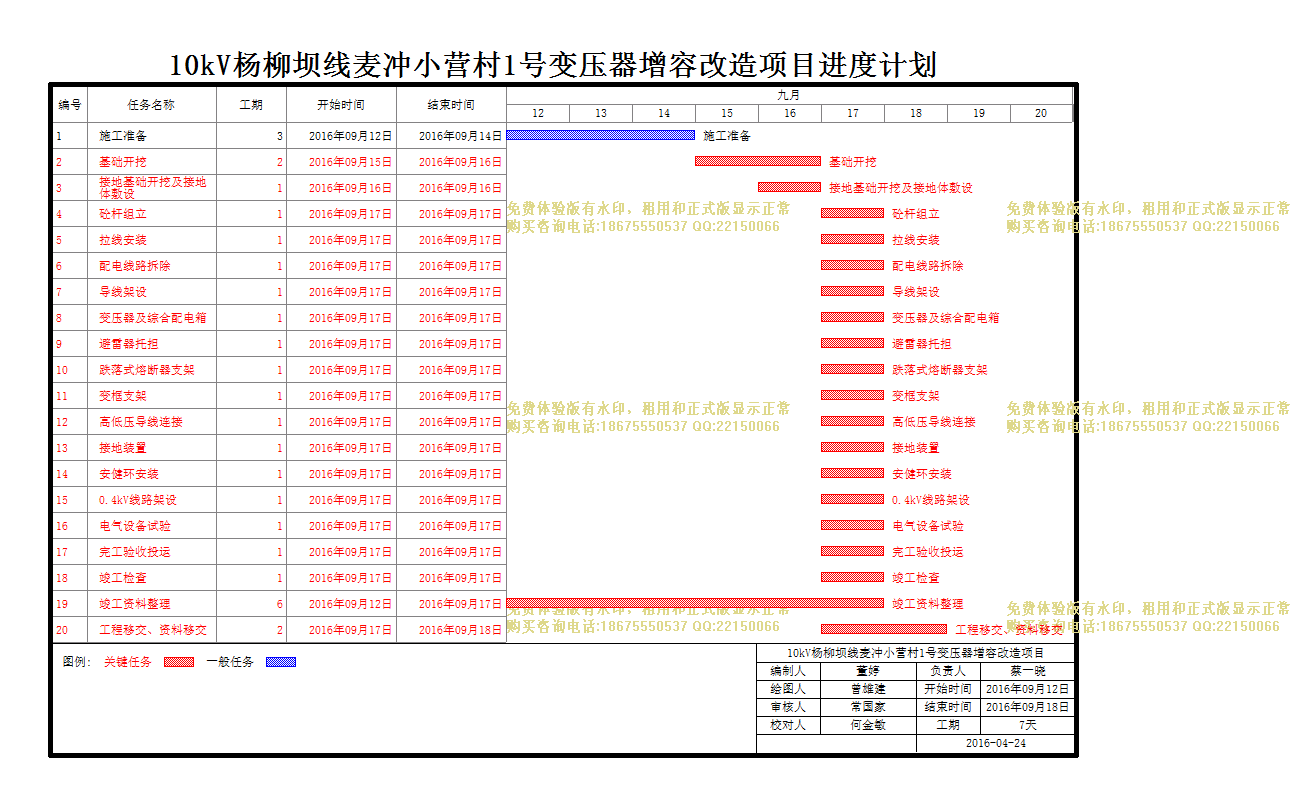The image size is (1290, 804).
Task: Click the chart title 10kV杨柳坝线麦冲小营村1号变压器增容改造项目进度计划
Action: pos(553,65)
